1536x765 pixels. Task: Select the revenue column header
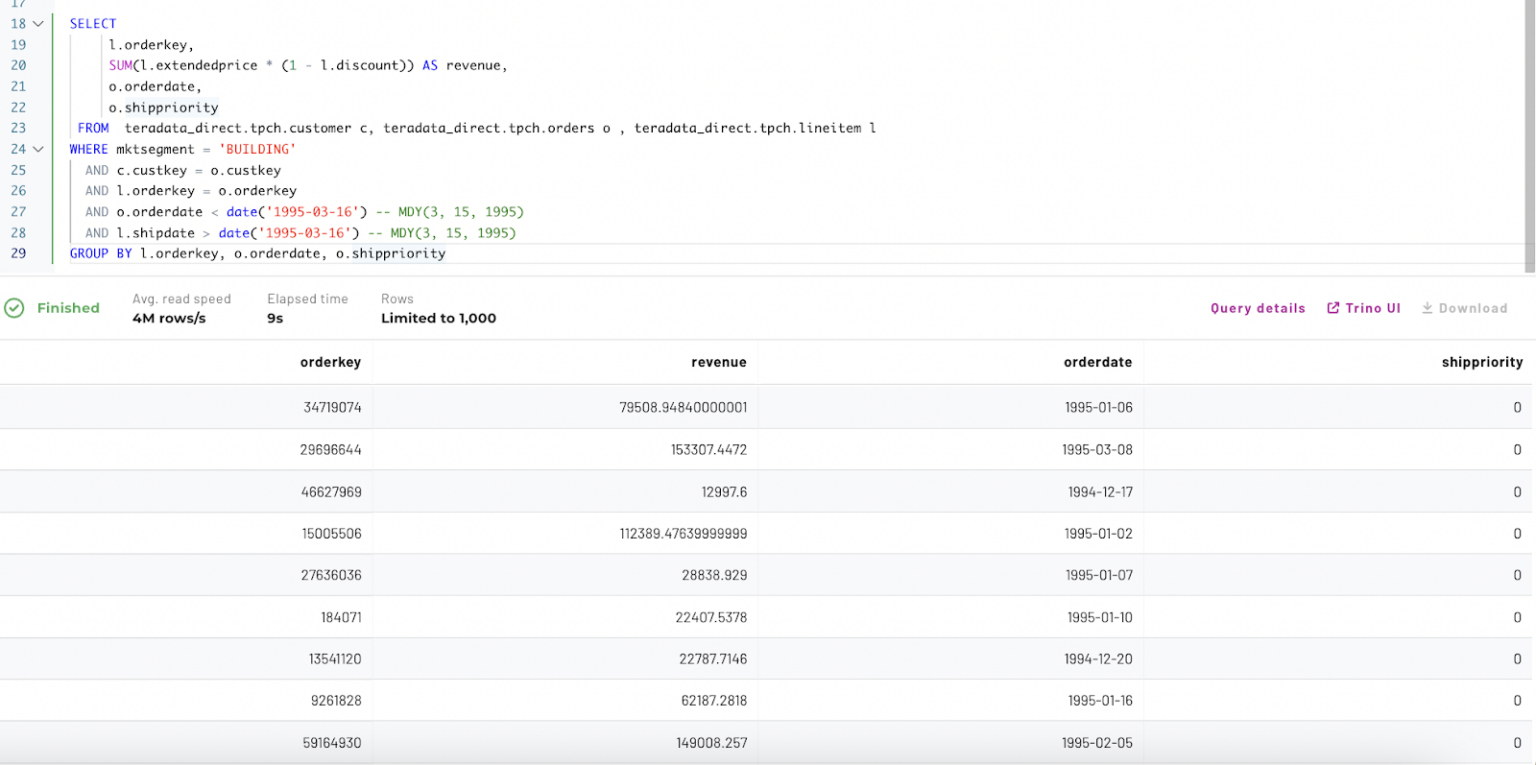718,362
